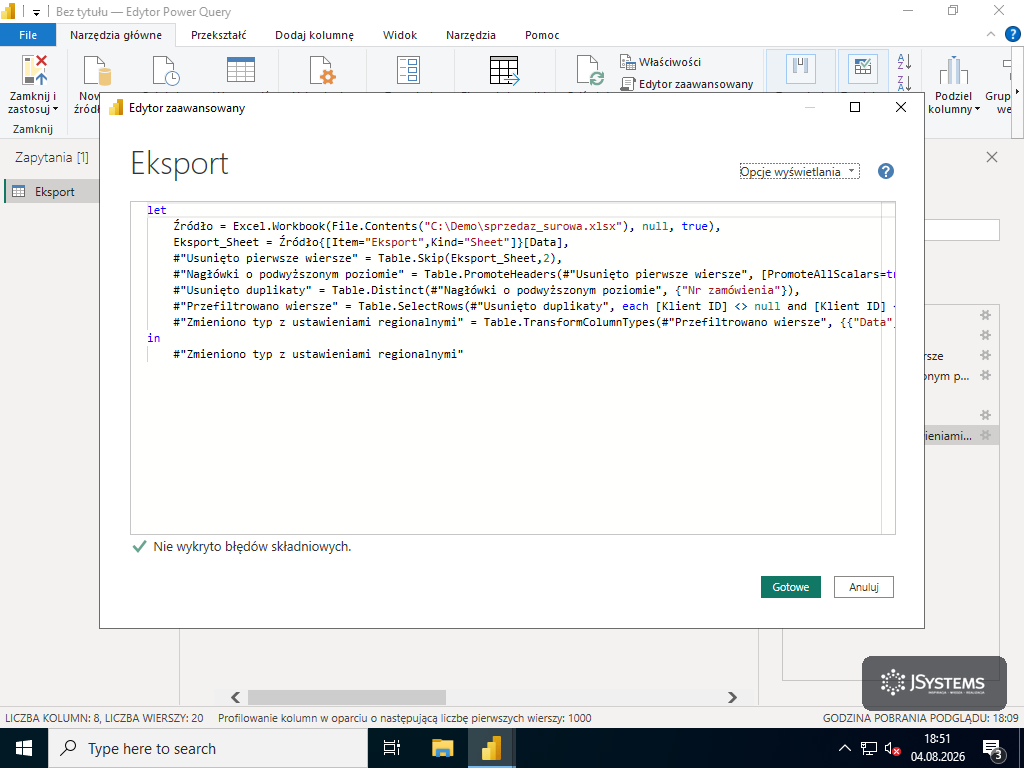Expand the Podziel kolumny dropdown arrow
1024x768 pixels.
coord(978,110)
